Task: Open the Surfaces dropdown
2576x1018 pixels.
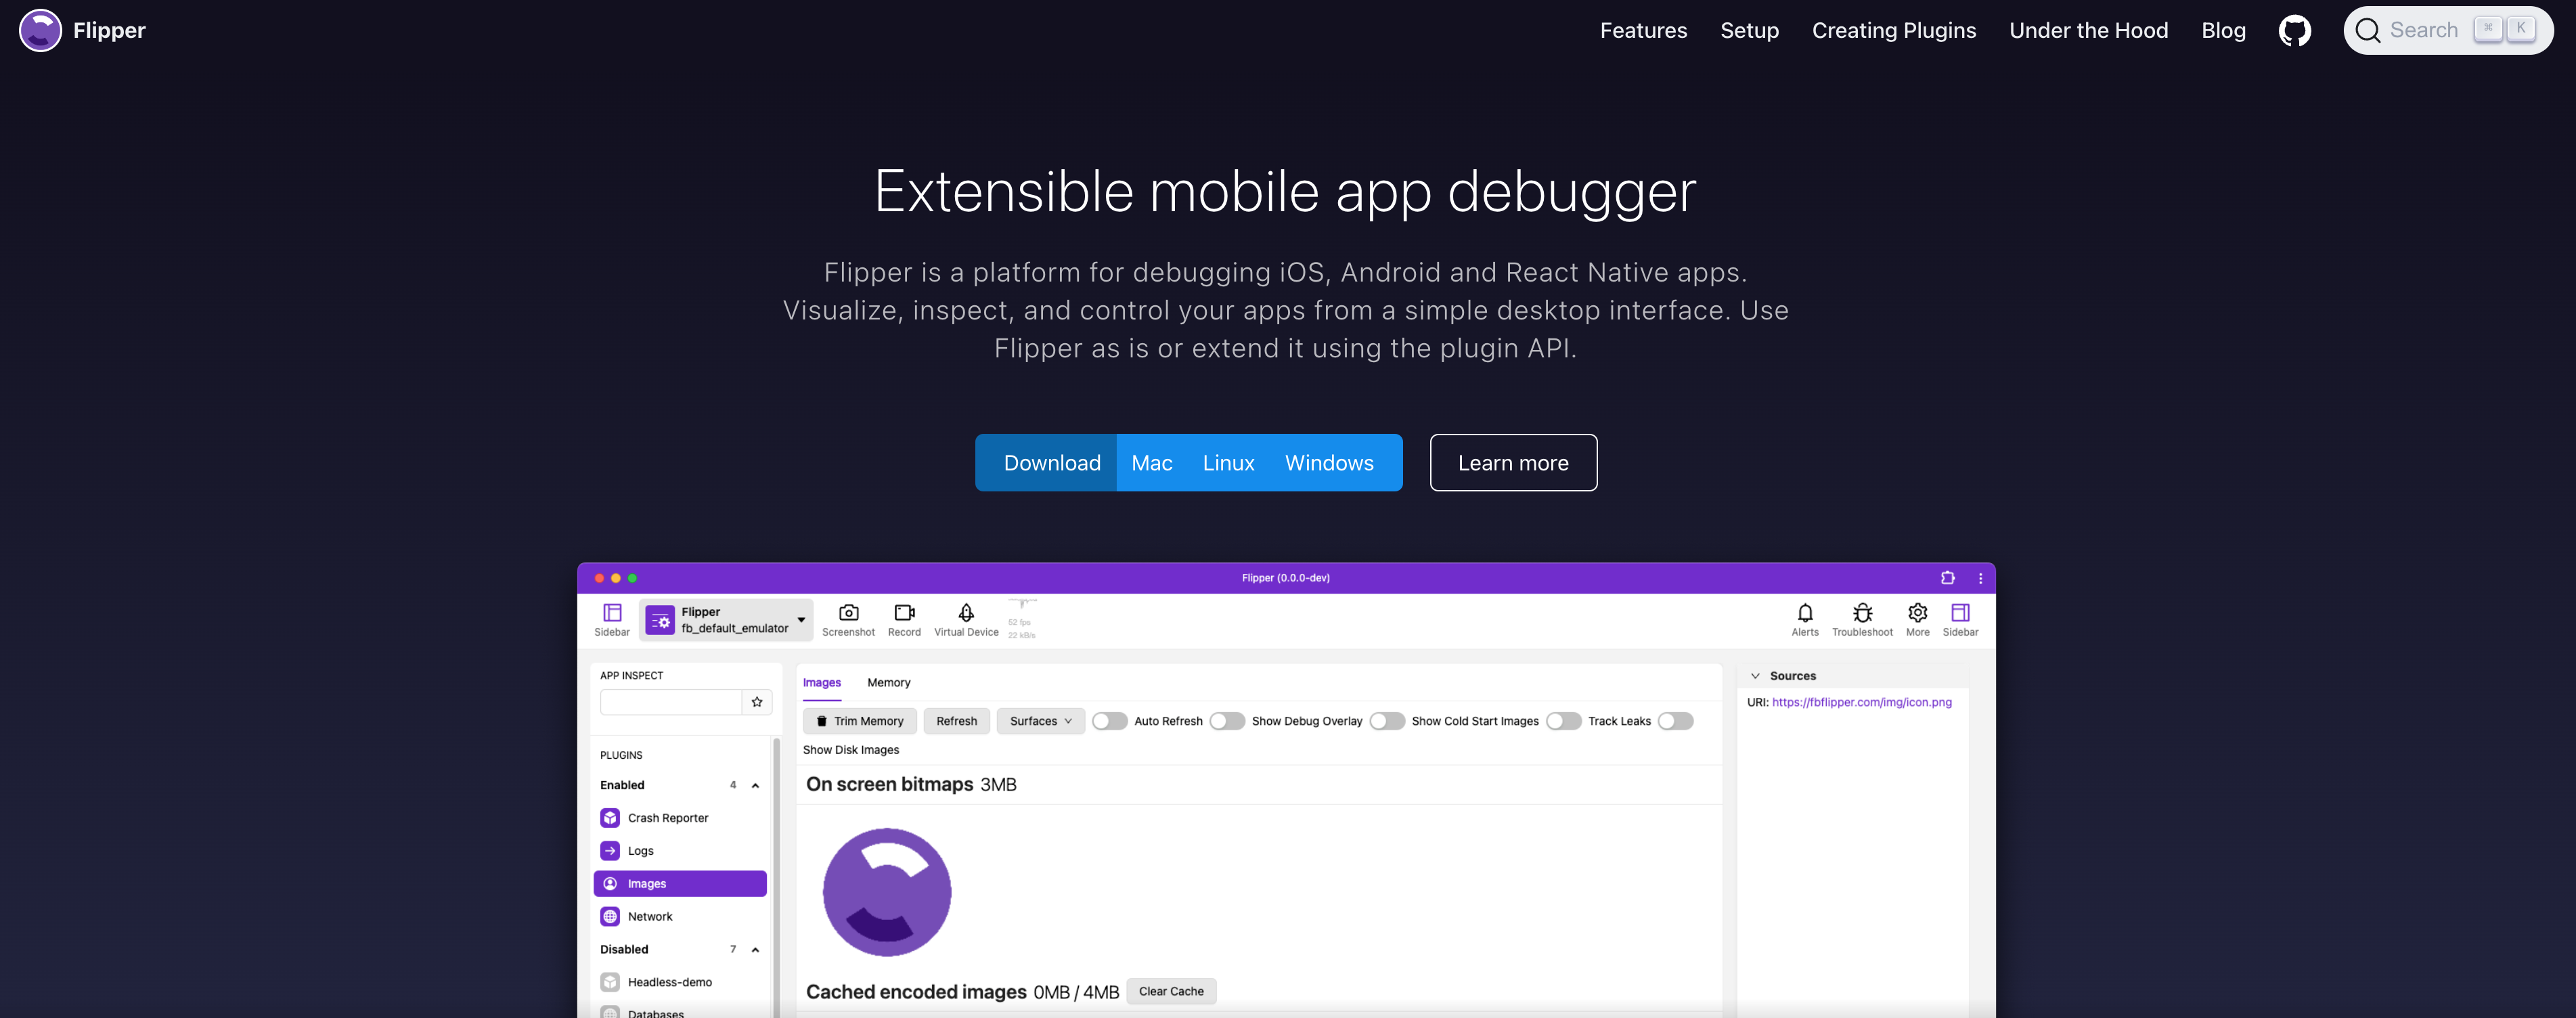Action: [1040, 721]
